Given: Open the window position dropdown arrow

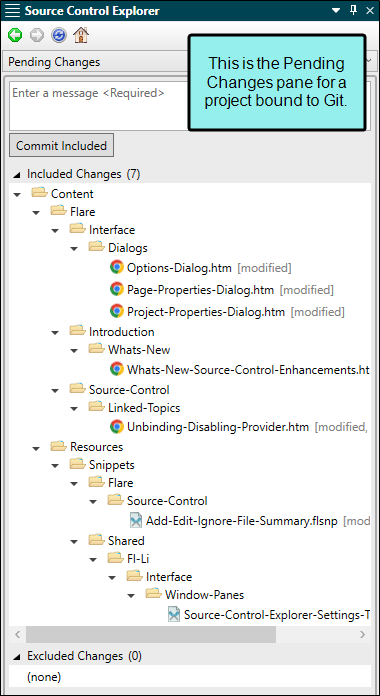Looking at the screenshot, I should pyautogui.click(x=336, y=10).
